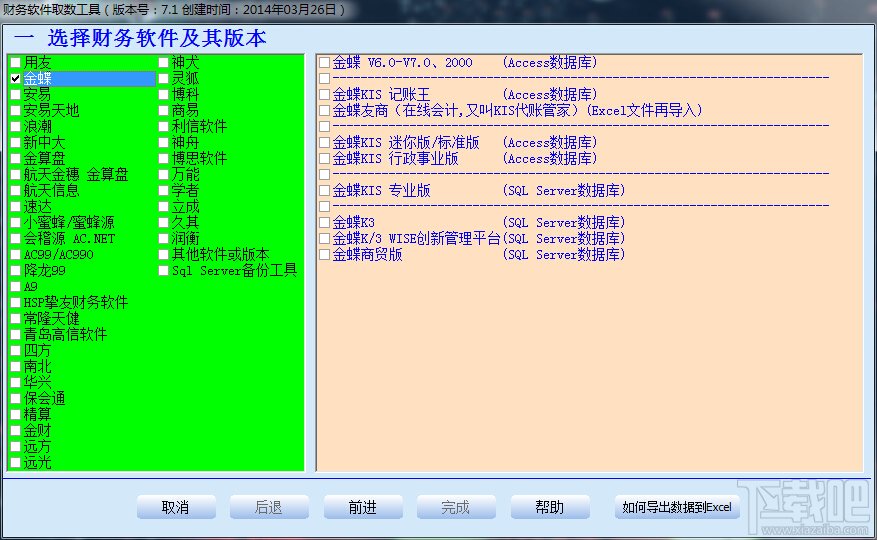Check 金蝶K/3 WISE创新管理平台 checkbox
The height and width of the screenshot is (540, 877).
324,238
